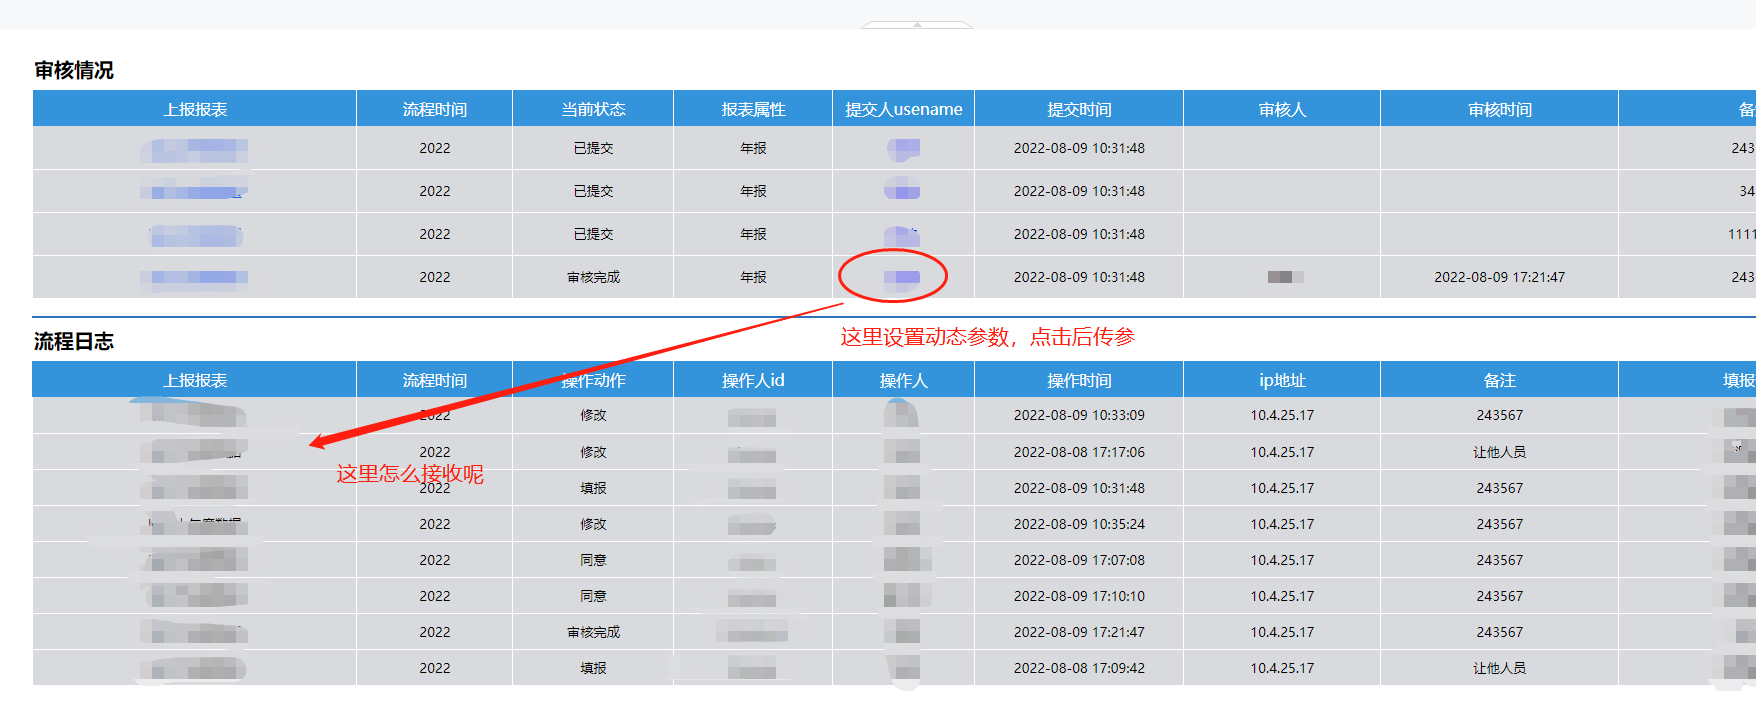Select the 提交人usename column header
This screenshot has height=724, width=1756.
pos(903,109)
